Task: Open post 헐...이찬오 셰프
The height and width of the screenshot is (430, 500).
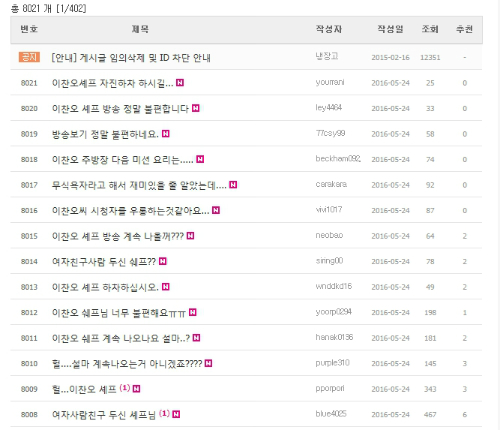Action: (84, 389)
